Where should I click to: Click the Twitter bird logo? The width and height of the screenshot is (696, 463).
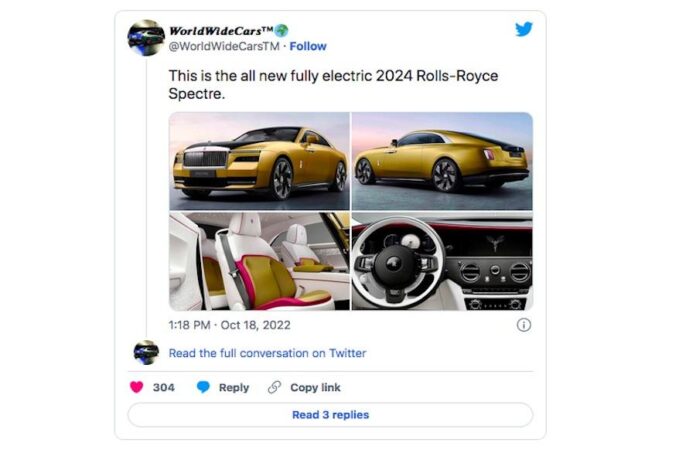[x=524, y=30]
